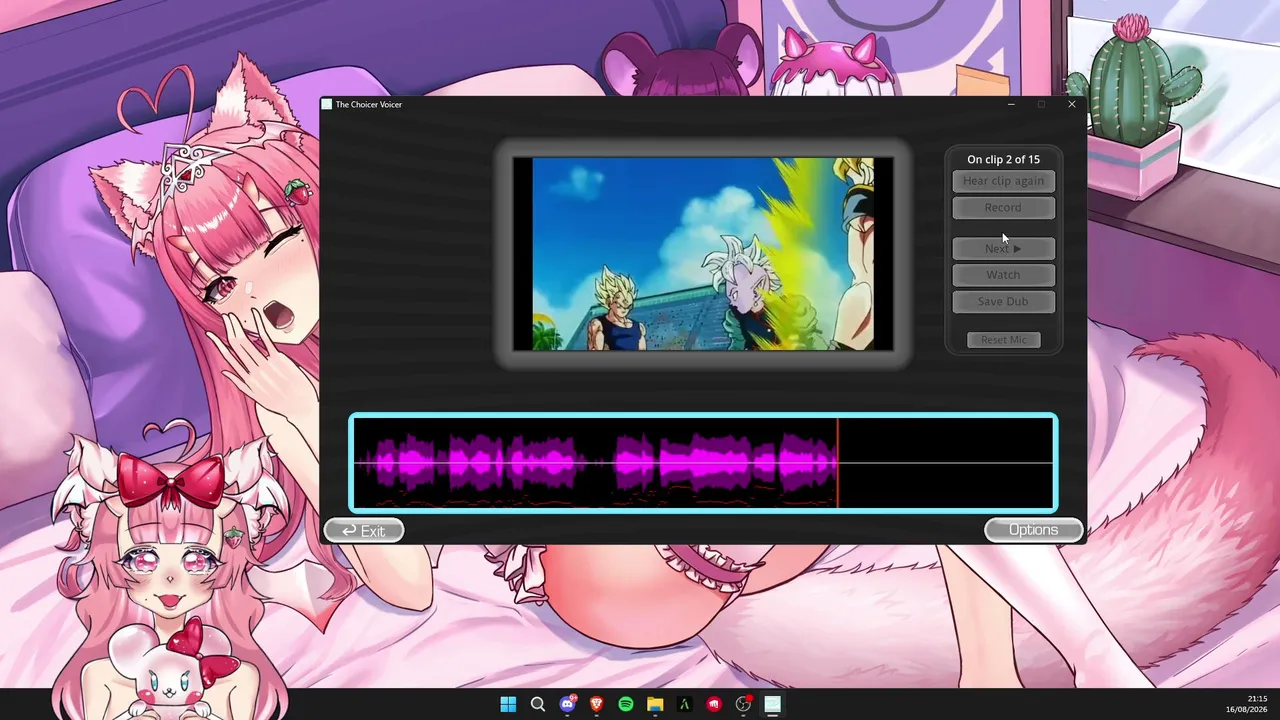1280x720 pixels.
Task: Start recording with the Record button
Action: (x=1003, y=208)
